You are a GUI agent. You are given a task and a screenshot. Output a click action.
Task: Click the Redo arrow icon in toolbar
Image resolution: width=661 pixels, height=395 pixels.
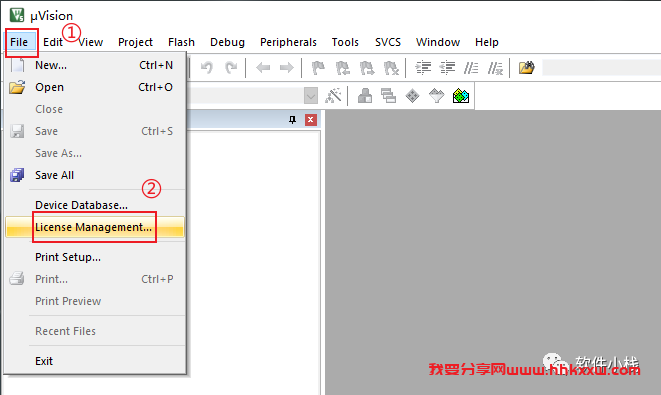[231, 67]
